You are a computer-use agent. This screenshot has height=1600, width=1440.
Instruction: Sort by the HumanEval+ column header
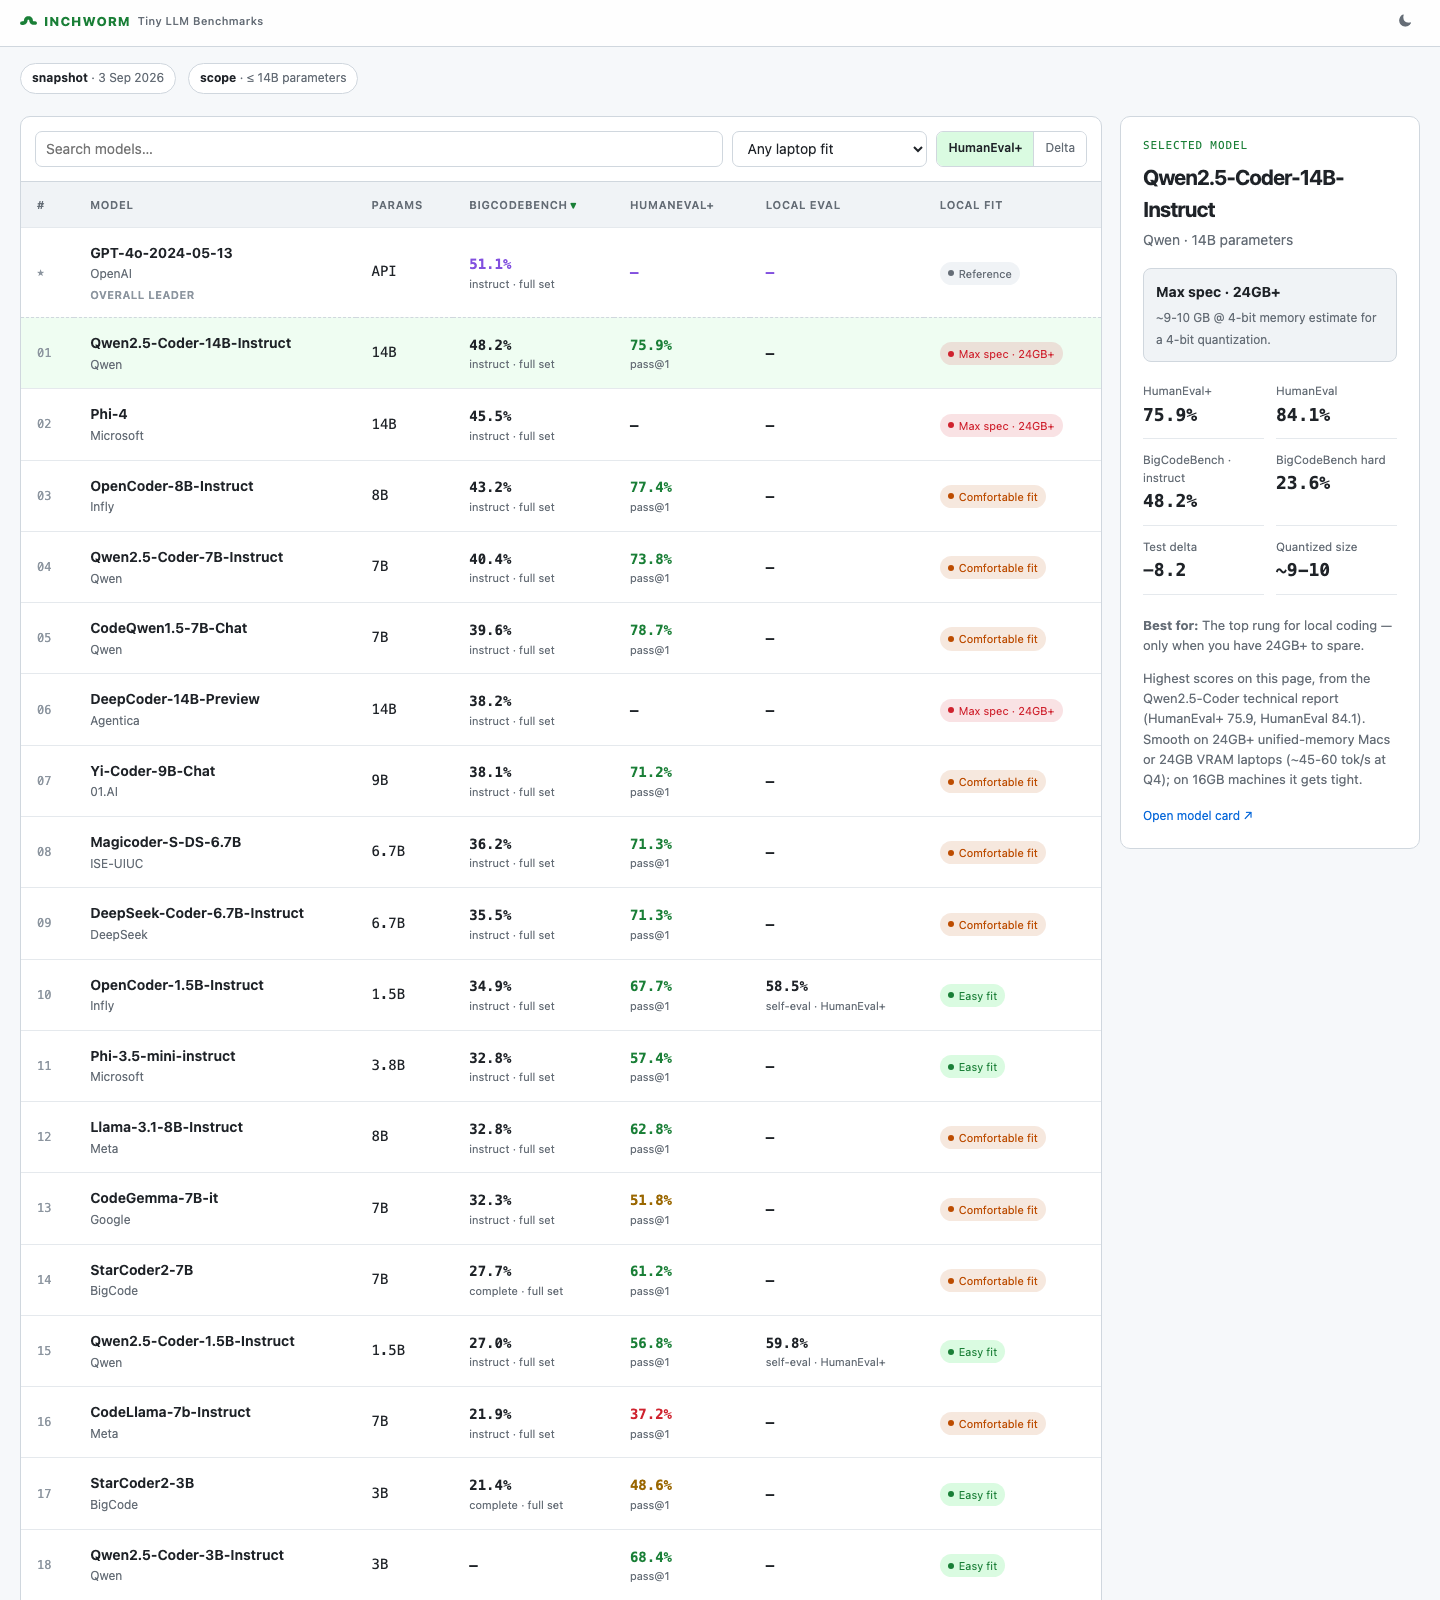672,206
